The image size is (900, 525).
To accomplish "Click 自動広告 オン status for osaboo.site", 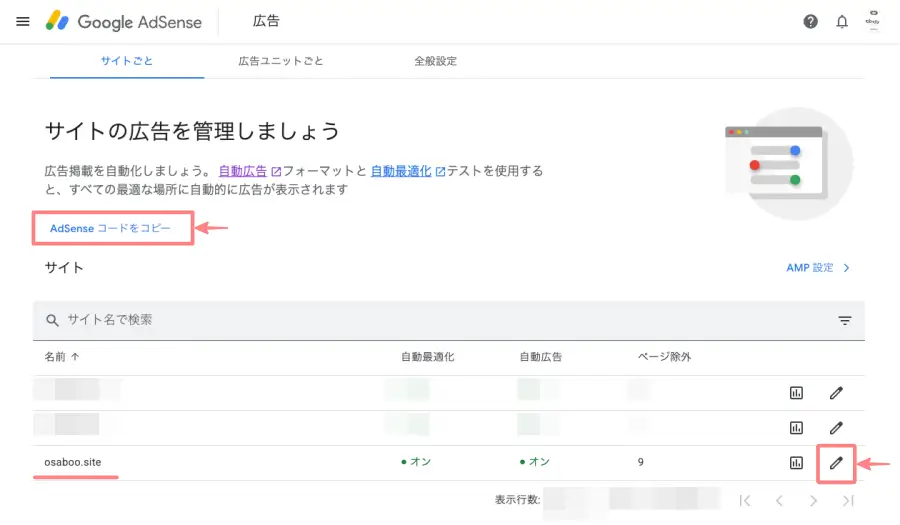I will tap(534, 462).
